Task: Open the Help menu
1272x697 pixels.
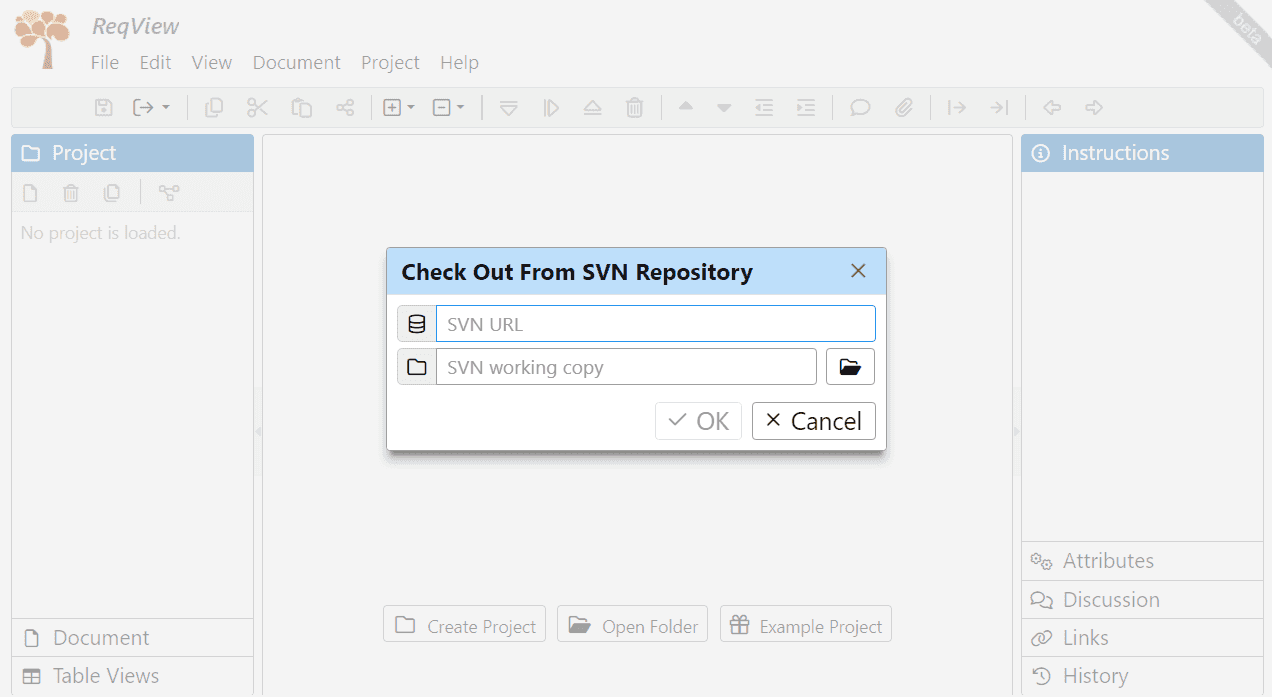Action: (460, 62)
